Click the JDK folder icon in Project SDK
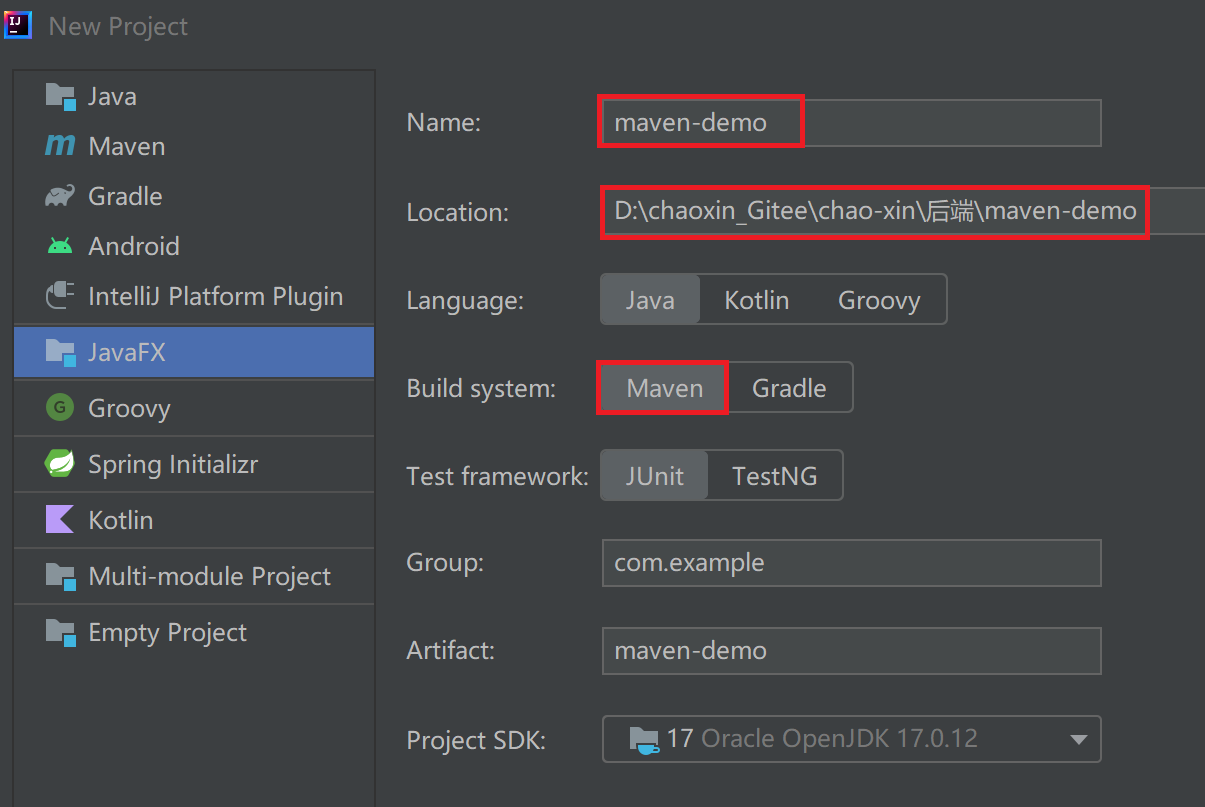Screen dimensions: 1205x807 [644, 740]
